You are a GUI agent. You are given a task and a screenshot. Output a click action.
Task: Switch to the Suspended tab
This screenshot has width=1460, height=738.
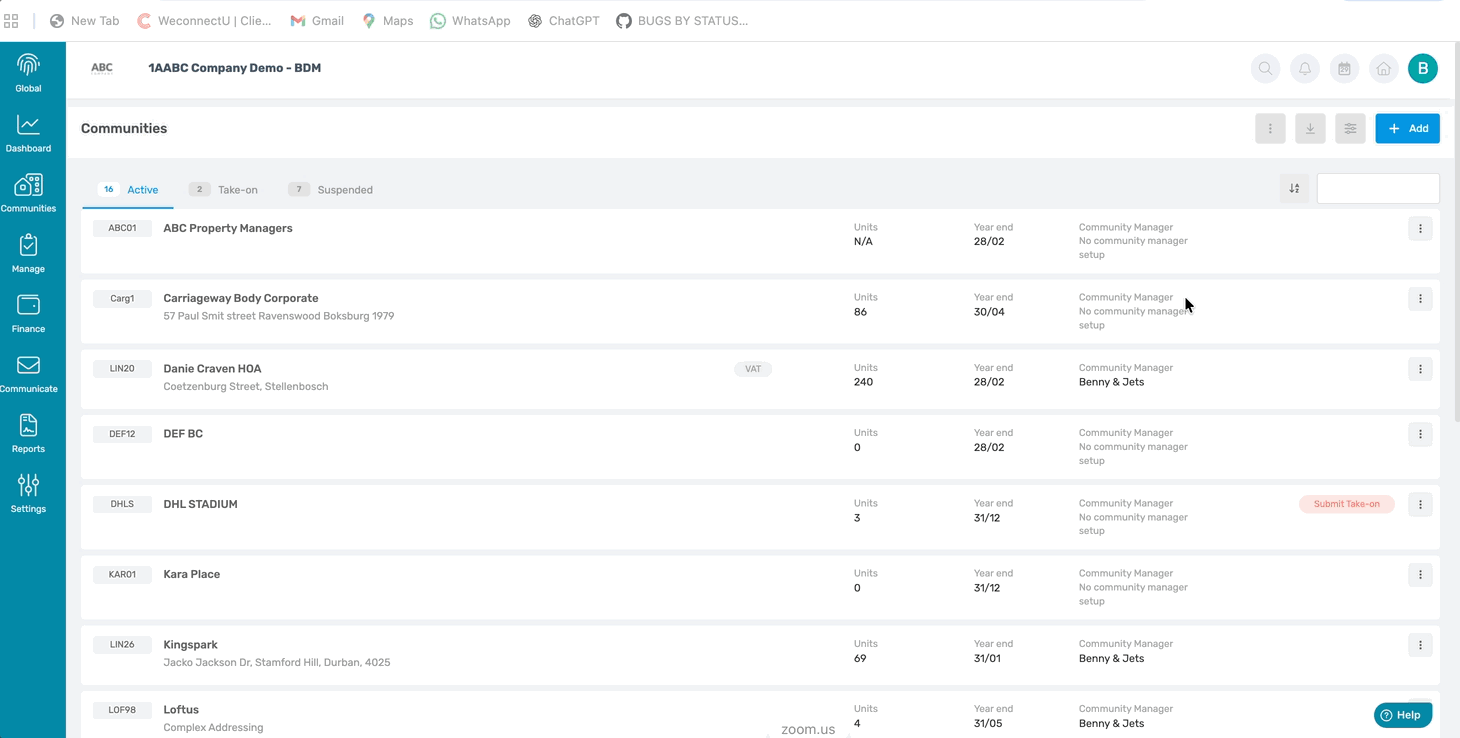pyautogui.click(x=331, y=189)
